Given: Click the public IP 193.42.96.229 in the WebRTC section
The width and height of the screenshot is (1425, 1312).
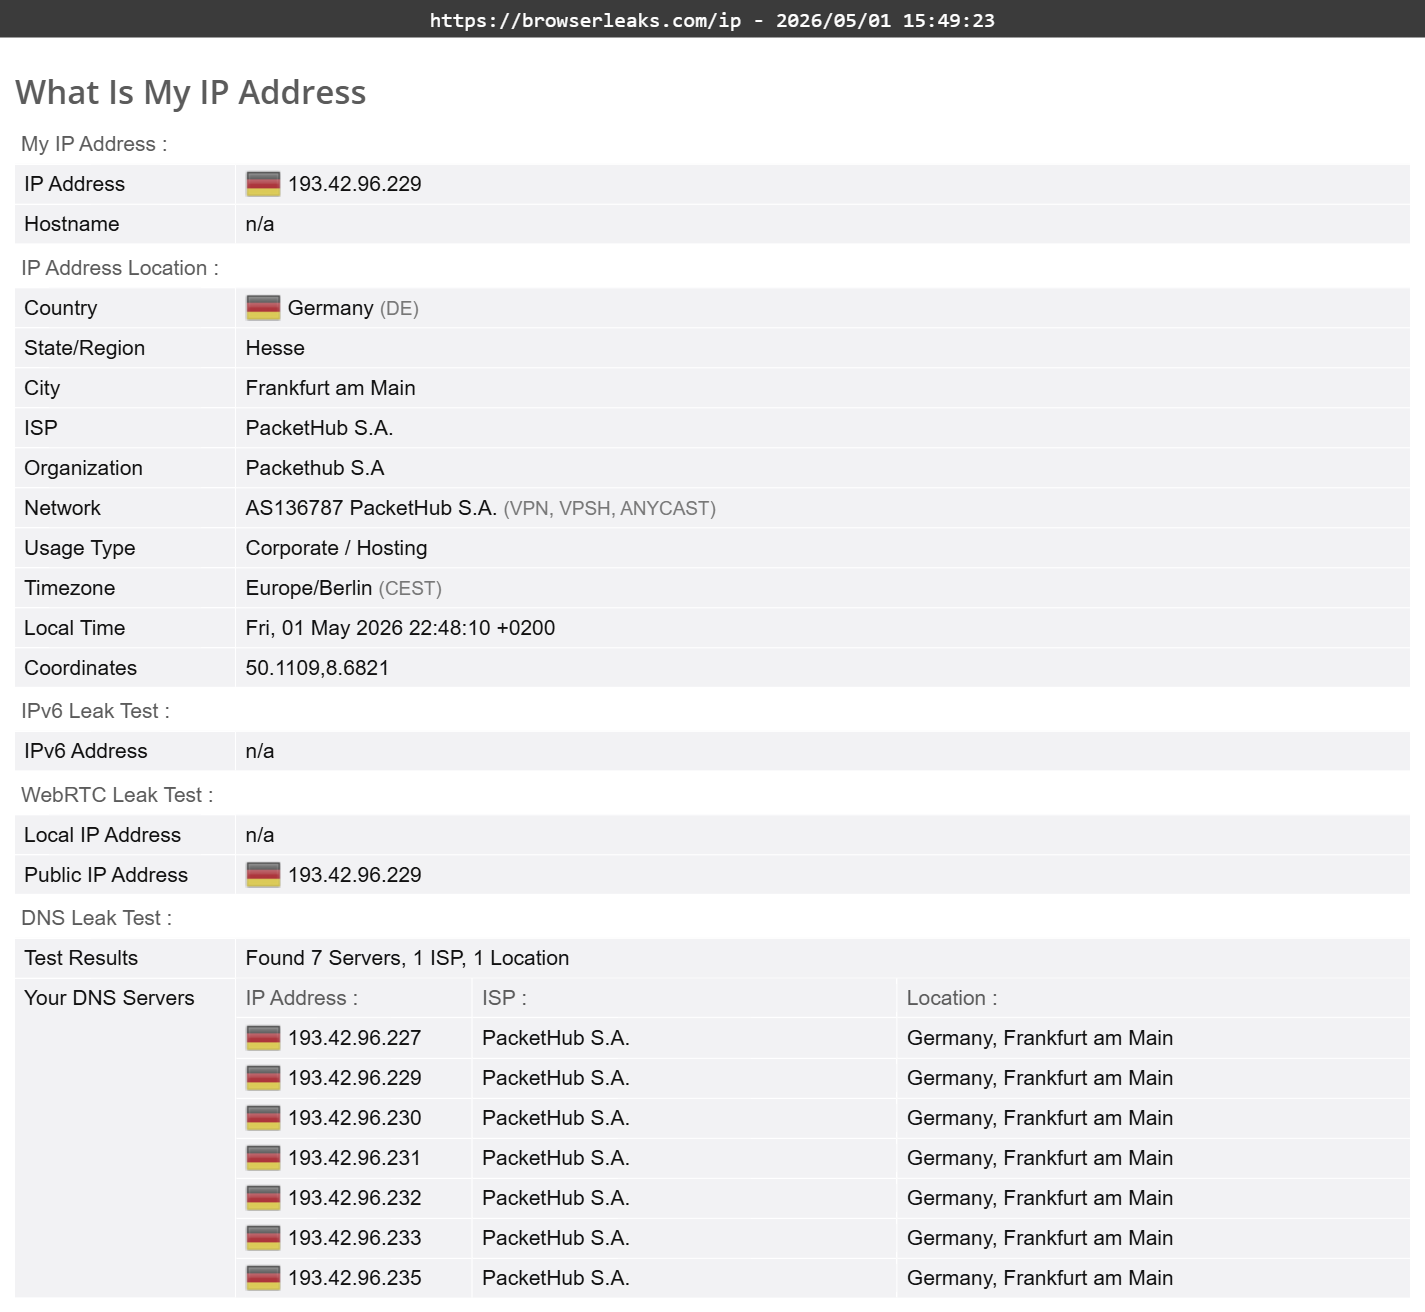Looking at the screenshot, I should coord(355,875).
